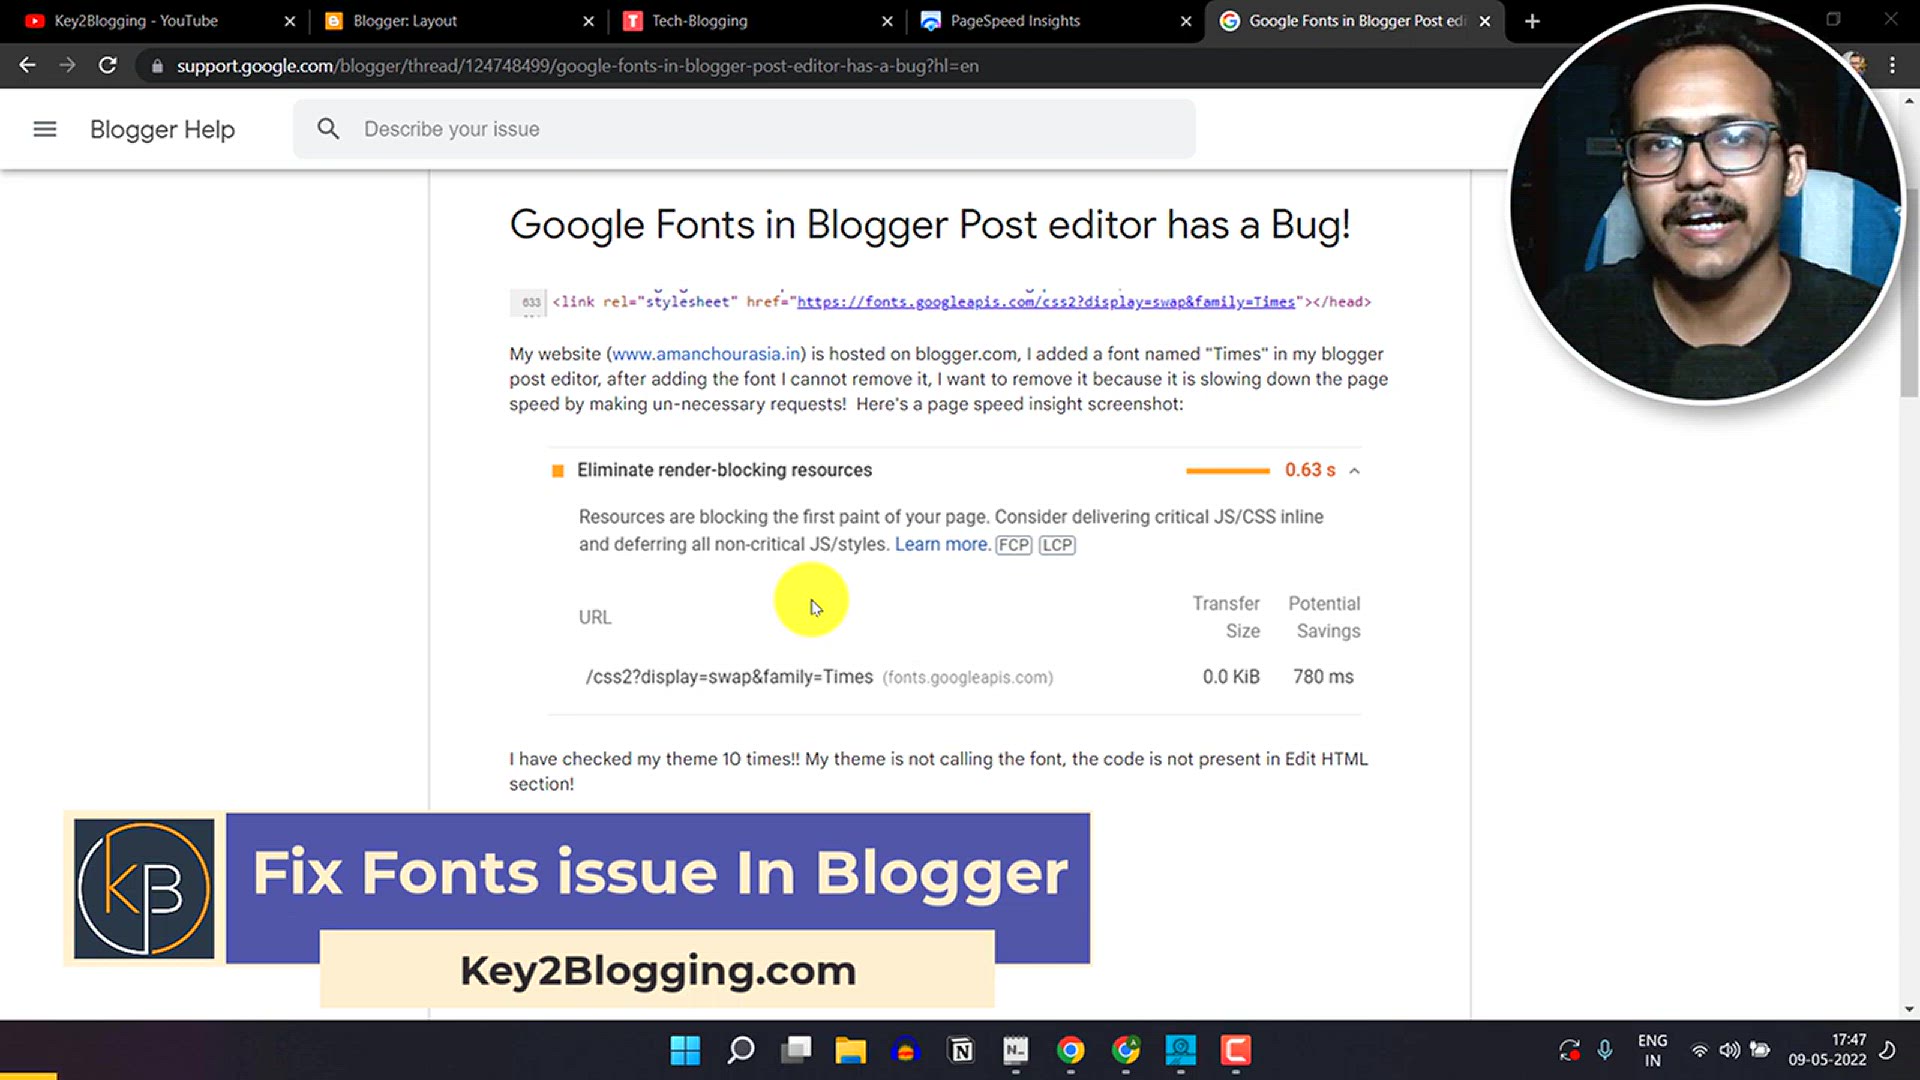Go back using the browser back arrow

(x=27, y=65)
